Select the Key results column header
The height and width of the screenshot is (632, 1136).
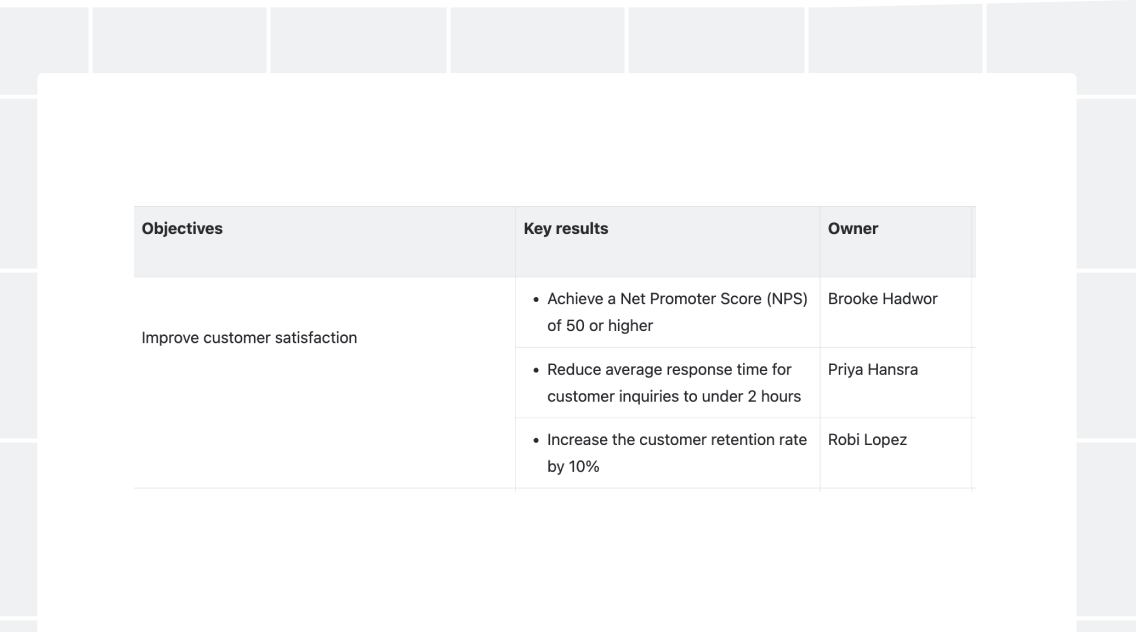(x=667, y=241)
